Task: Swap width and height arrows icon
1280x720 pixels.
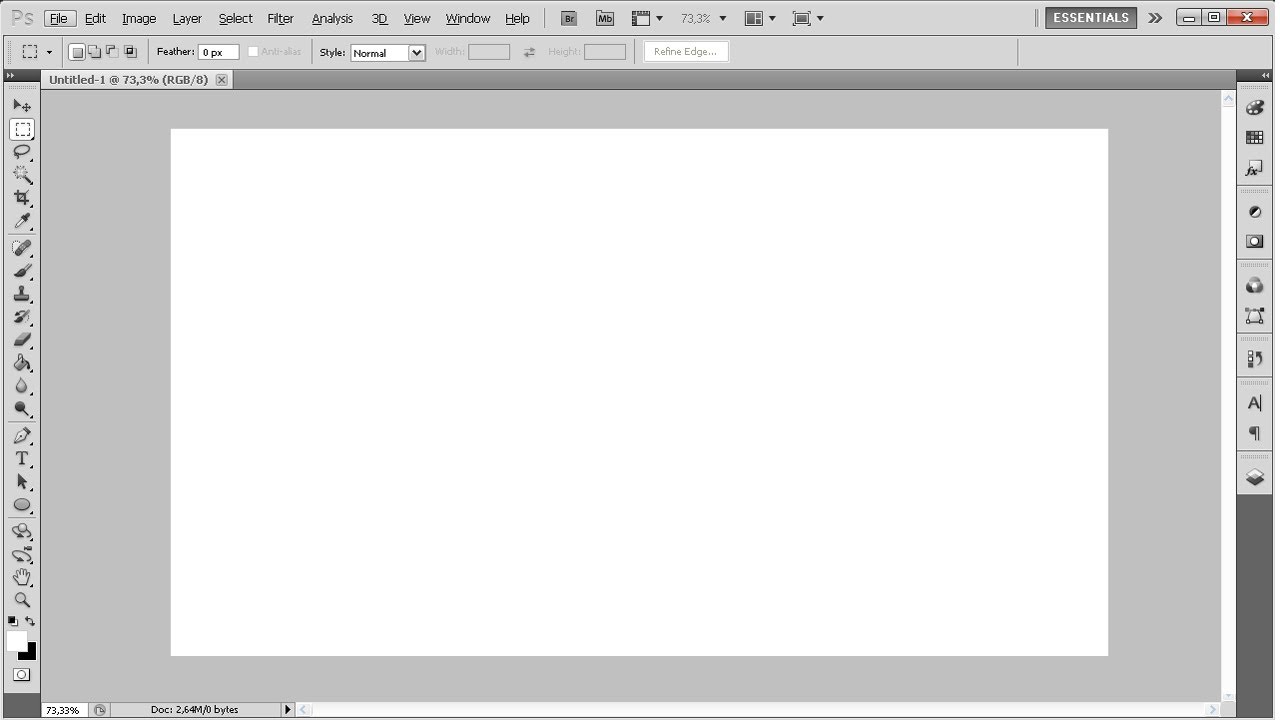Action: pos(529,52)
